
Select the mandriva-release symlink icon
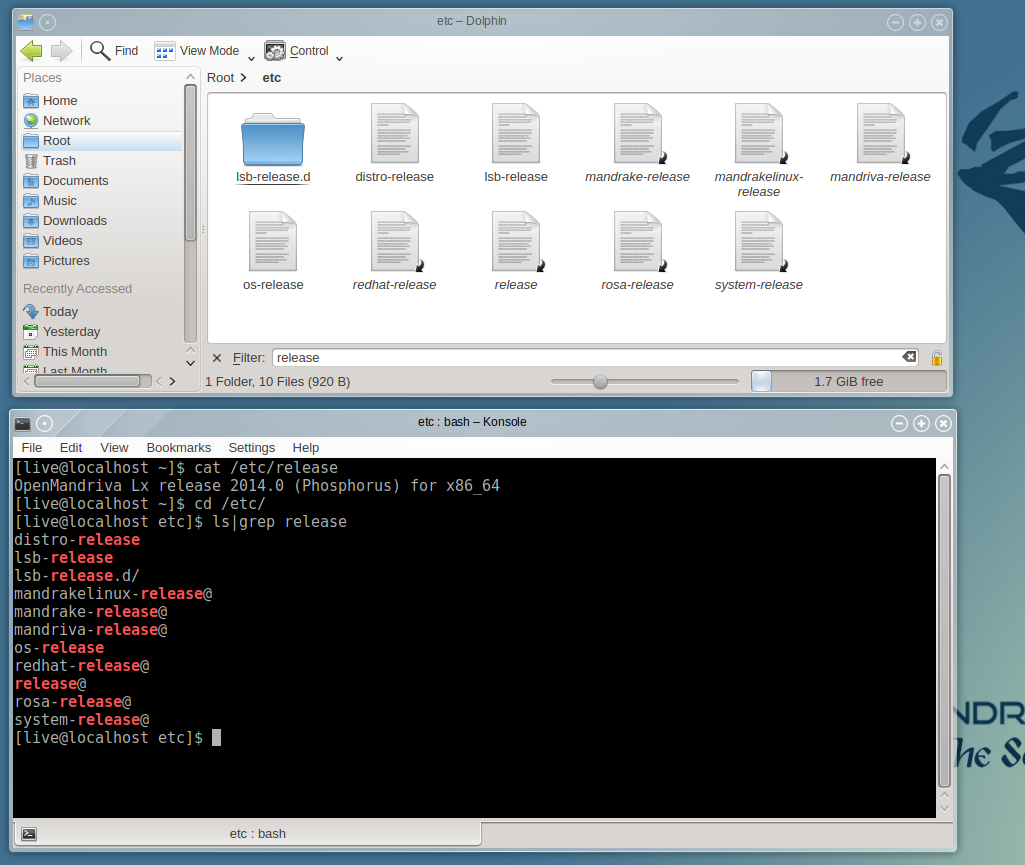pos(881,133)
